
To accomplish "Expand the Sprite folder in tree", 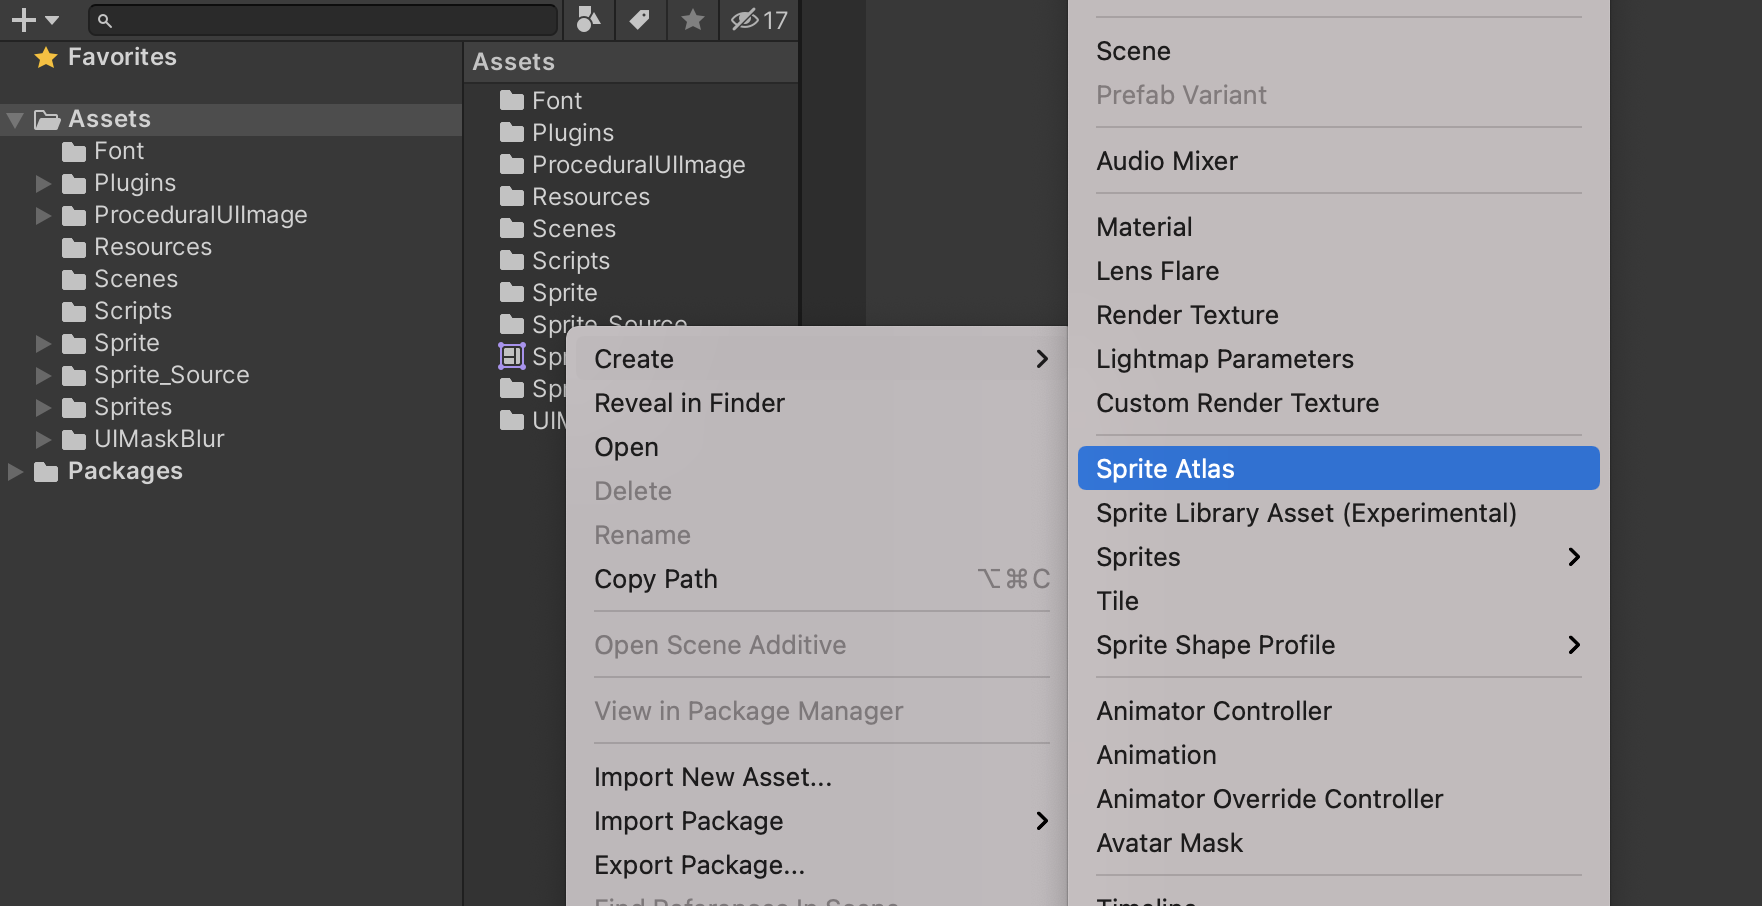I will pos(43,344).
